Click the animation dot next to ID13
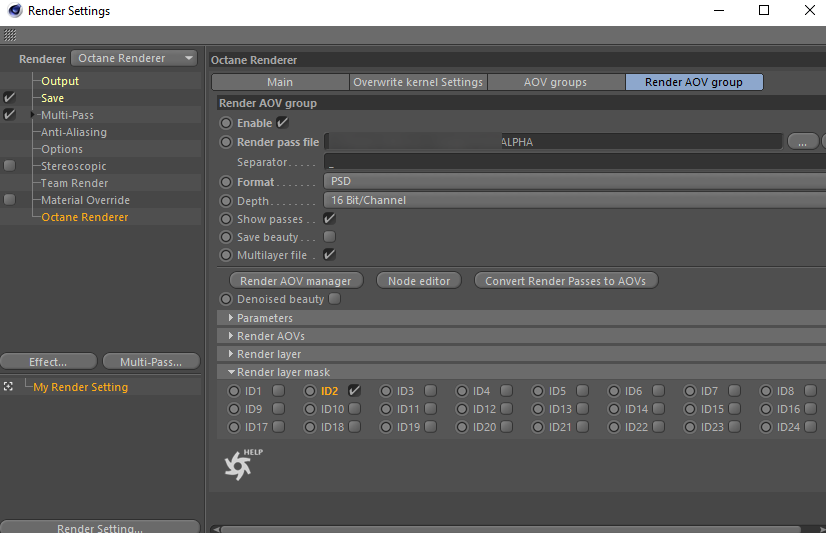The height and width of the screenshot is (533, 826). tap(538, 409)
